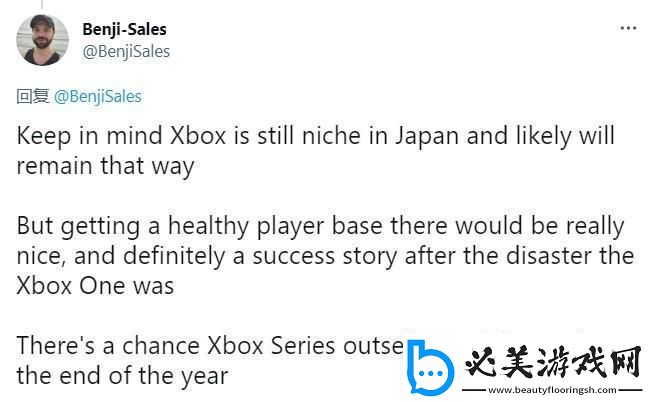Click the word "Japan" in the tweet
Viewport: 653px width, 402px height.
[x=425, y=135]
